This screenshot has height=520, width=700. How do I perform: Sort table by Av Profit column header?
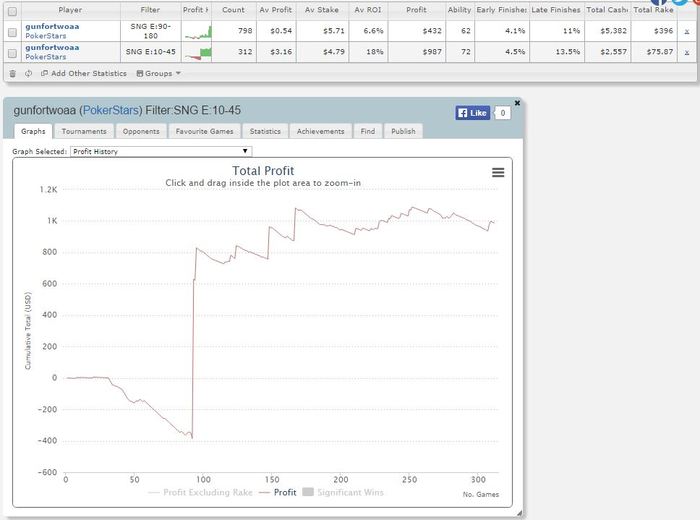275,10
